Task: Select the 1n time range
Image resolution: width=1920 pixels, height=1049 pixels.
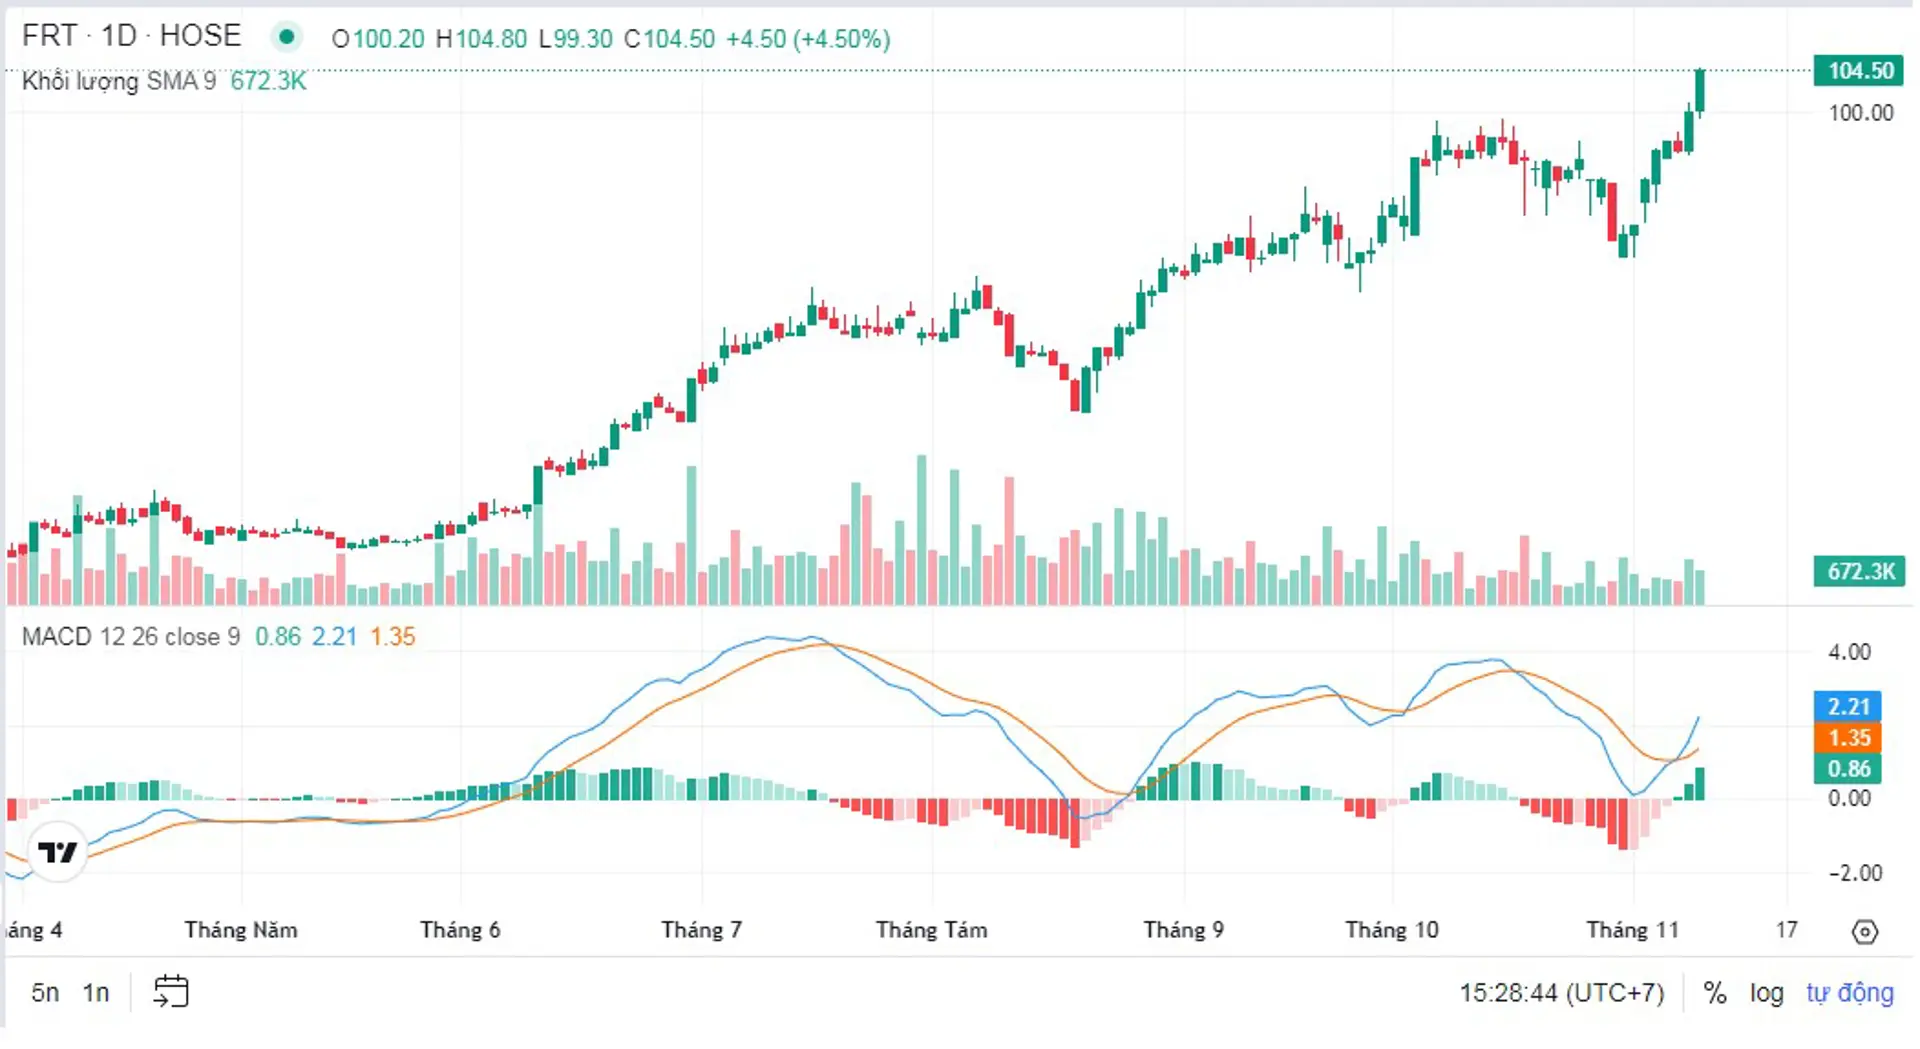Action: [96, 992]
